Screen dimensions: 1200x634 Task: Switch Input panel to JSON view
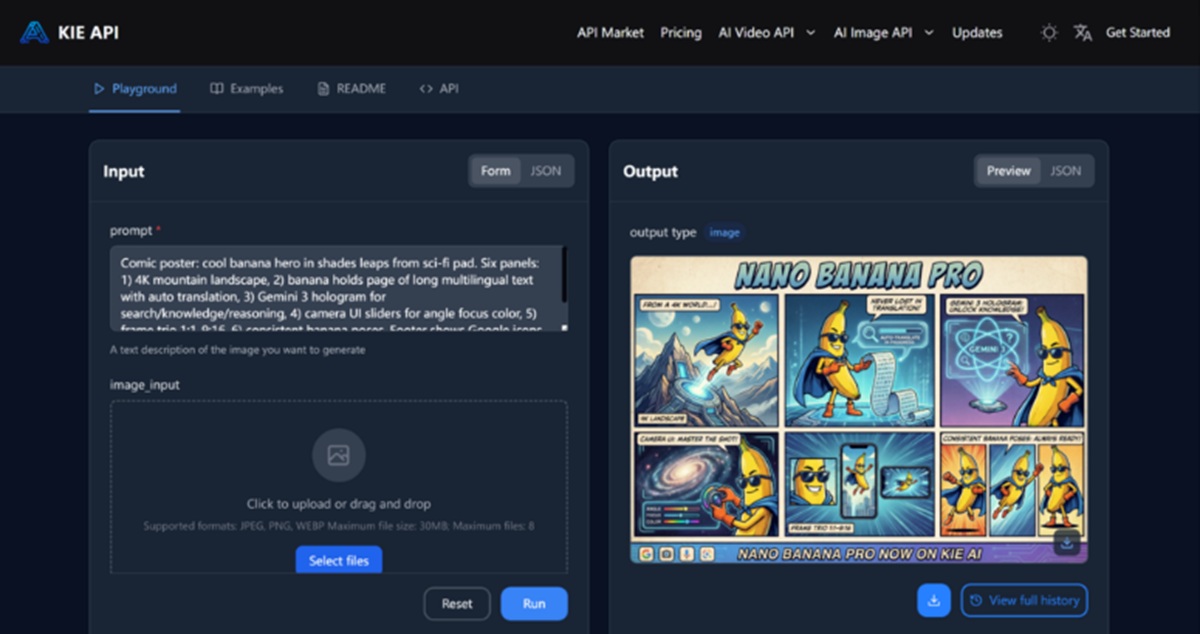545,171
